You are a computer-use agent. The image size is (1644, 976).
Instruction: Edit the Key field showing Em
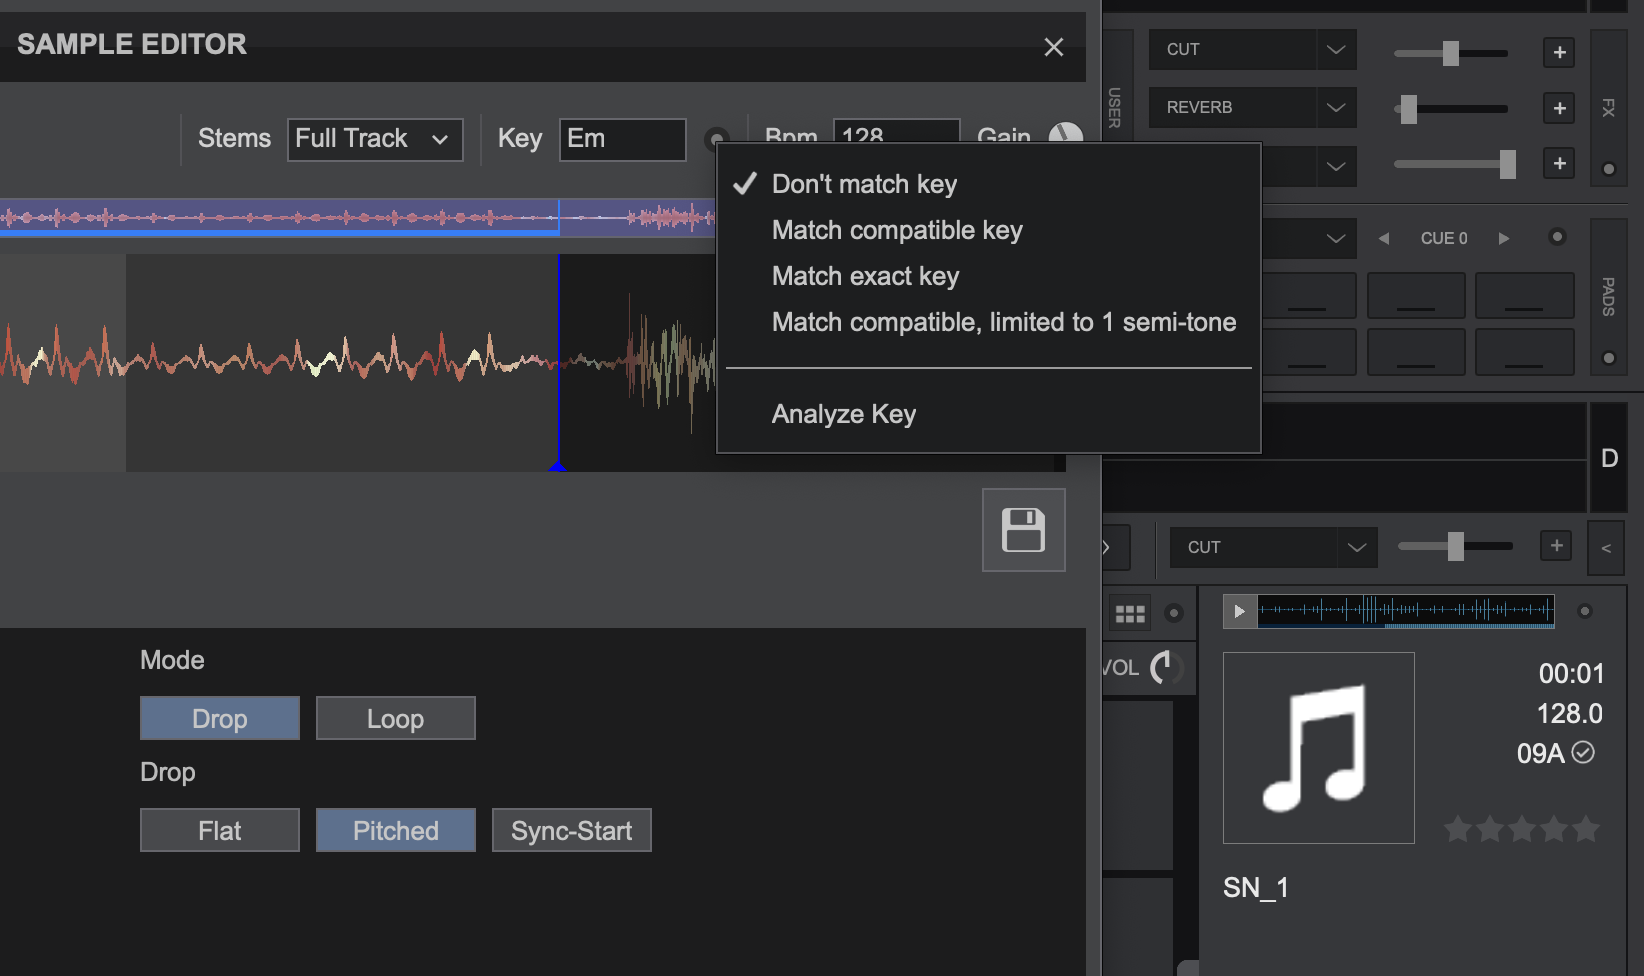coord(622,139)
